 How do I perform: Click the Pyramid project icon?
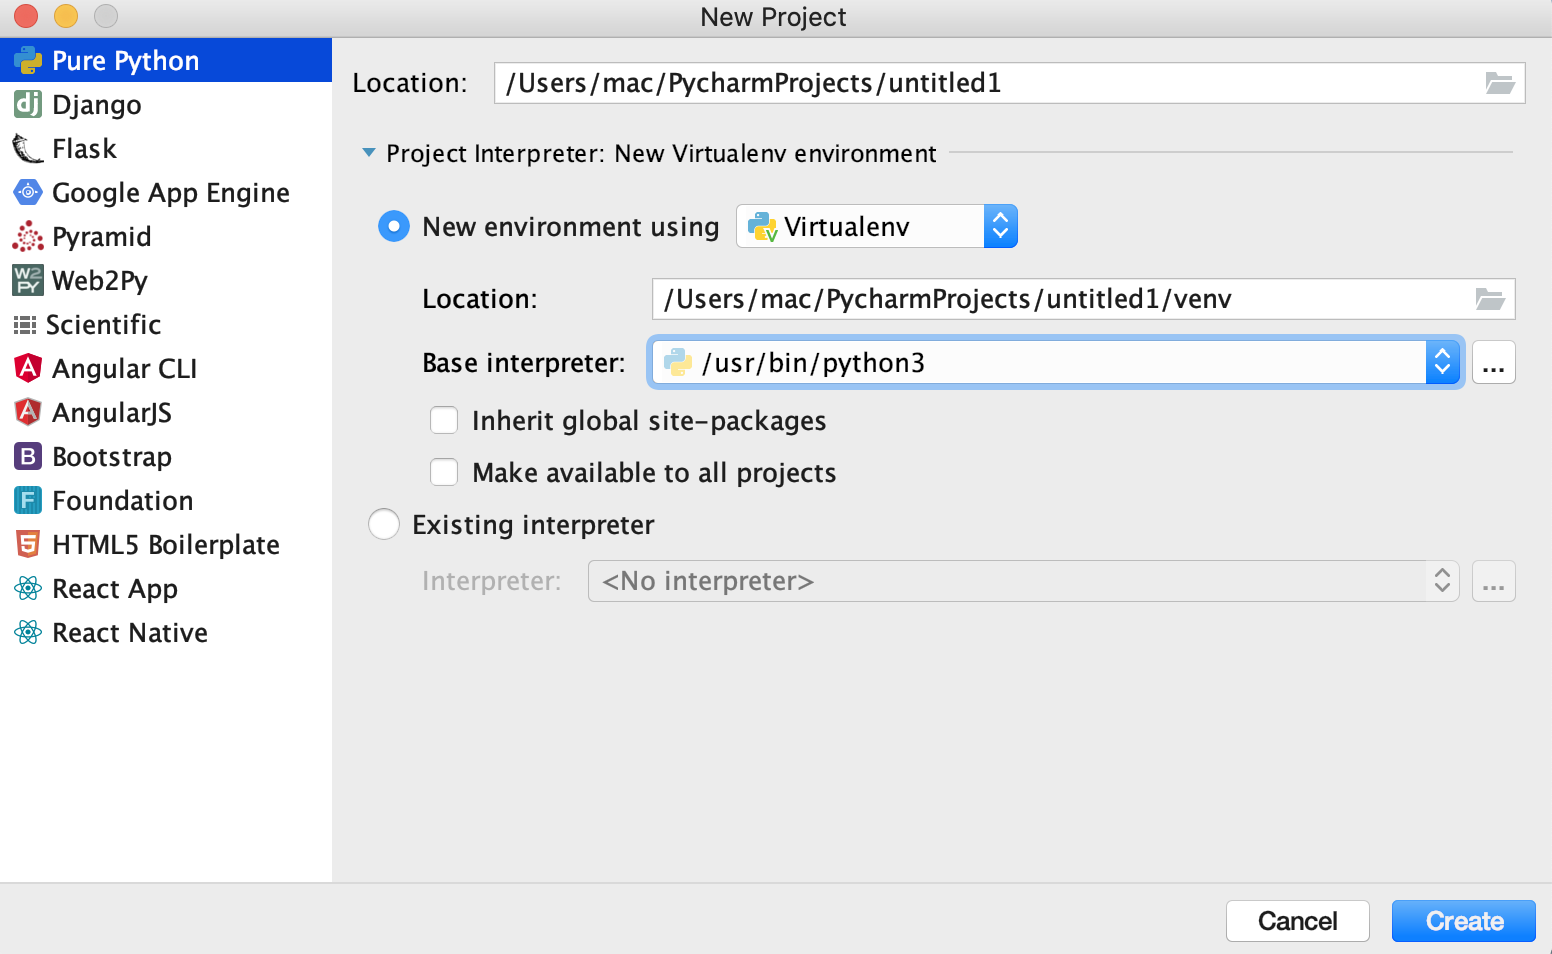pyautogui.click(x=28, y=237)
